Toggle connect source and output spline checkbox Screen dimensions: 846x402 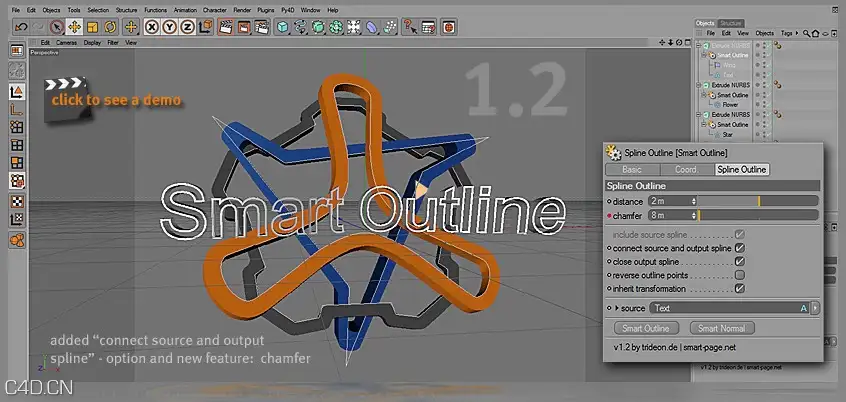click(x=740, y=248)
